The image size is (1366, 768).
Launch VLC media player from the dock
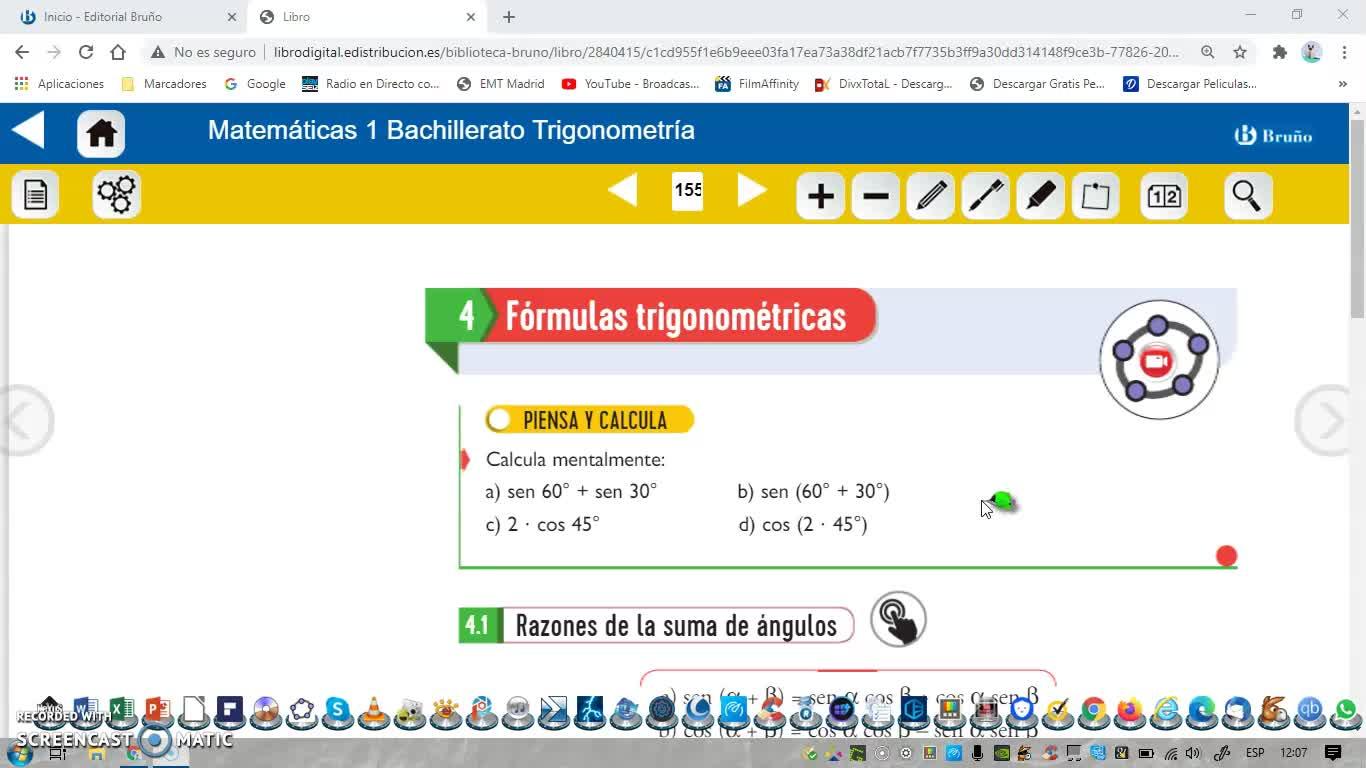[374, 711]
